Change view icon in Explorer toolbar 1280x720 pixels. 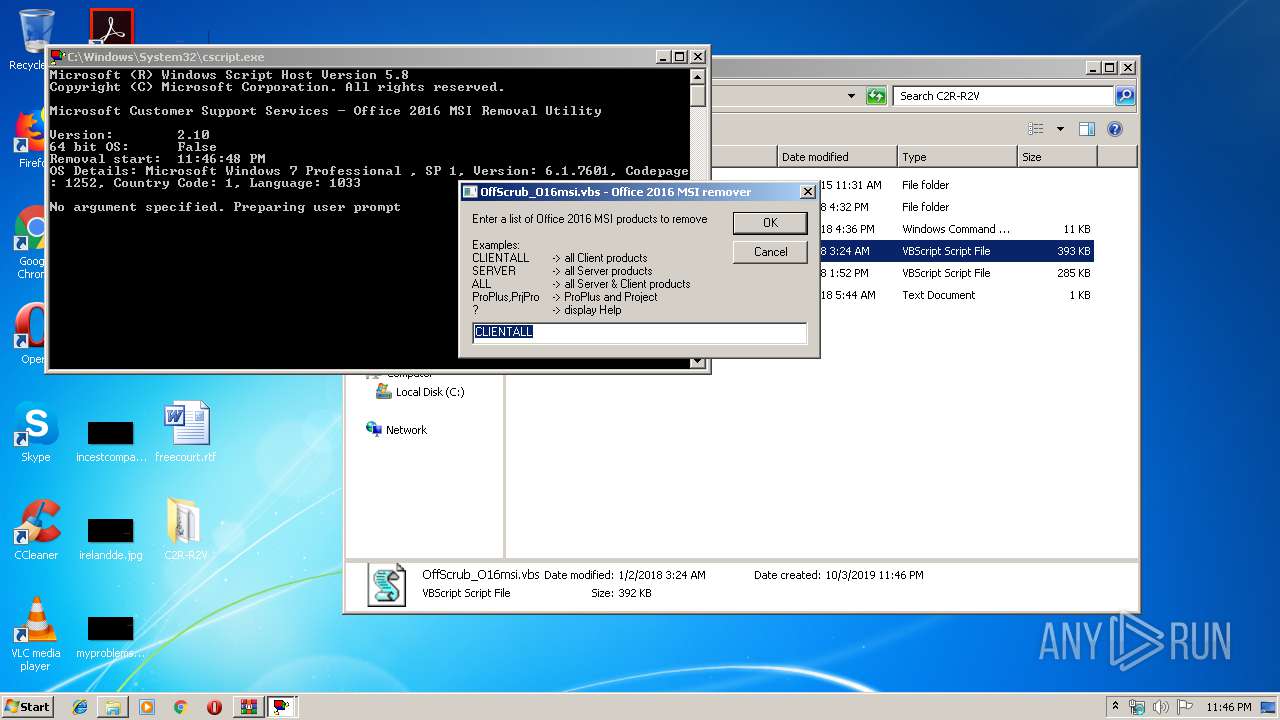tap(1036, 129)
